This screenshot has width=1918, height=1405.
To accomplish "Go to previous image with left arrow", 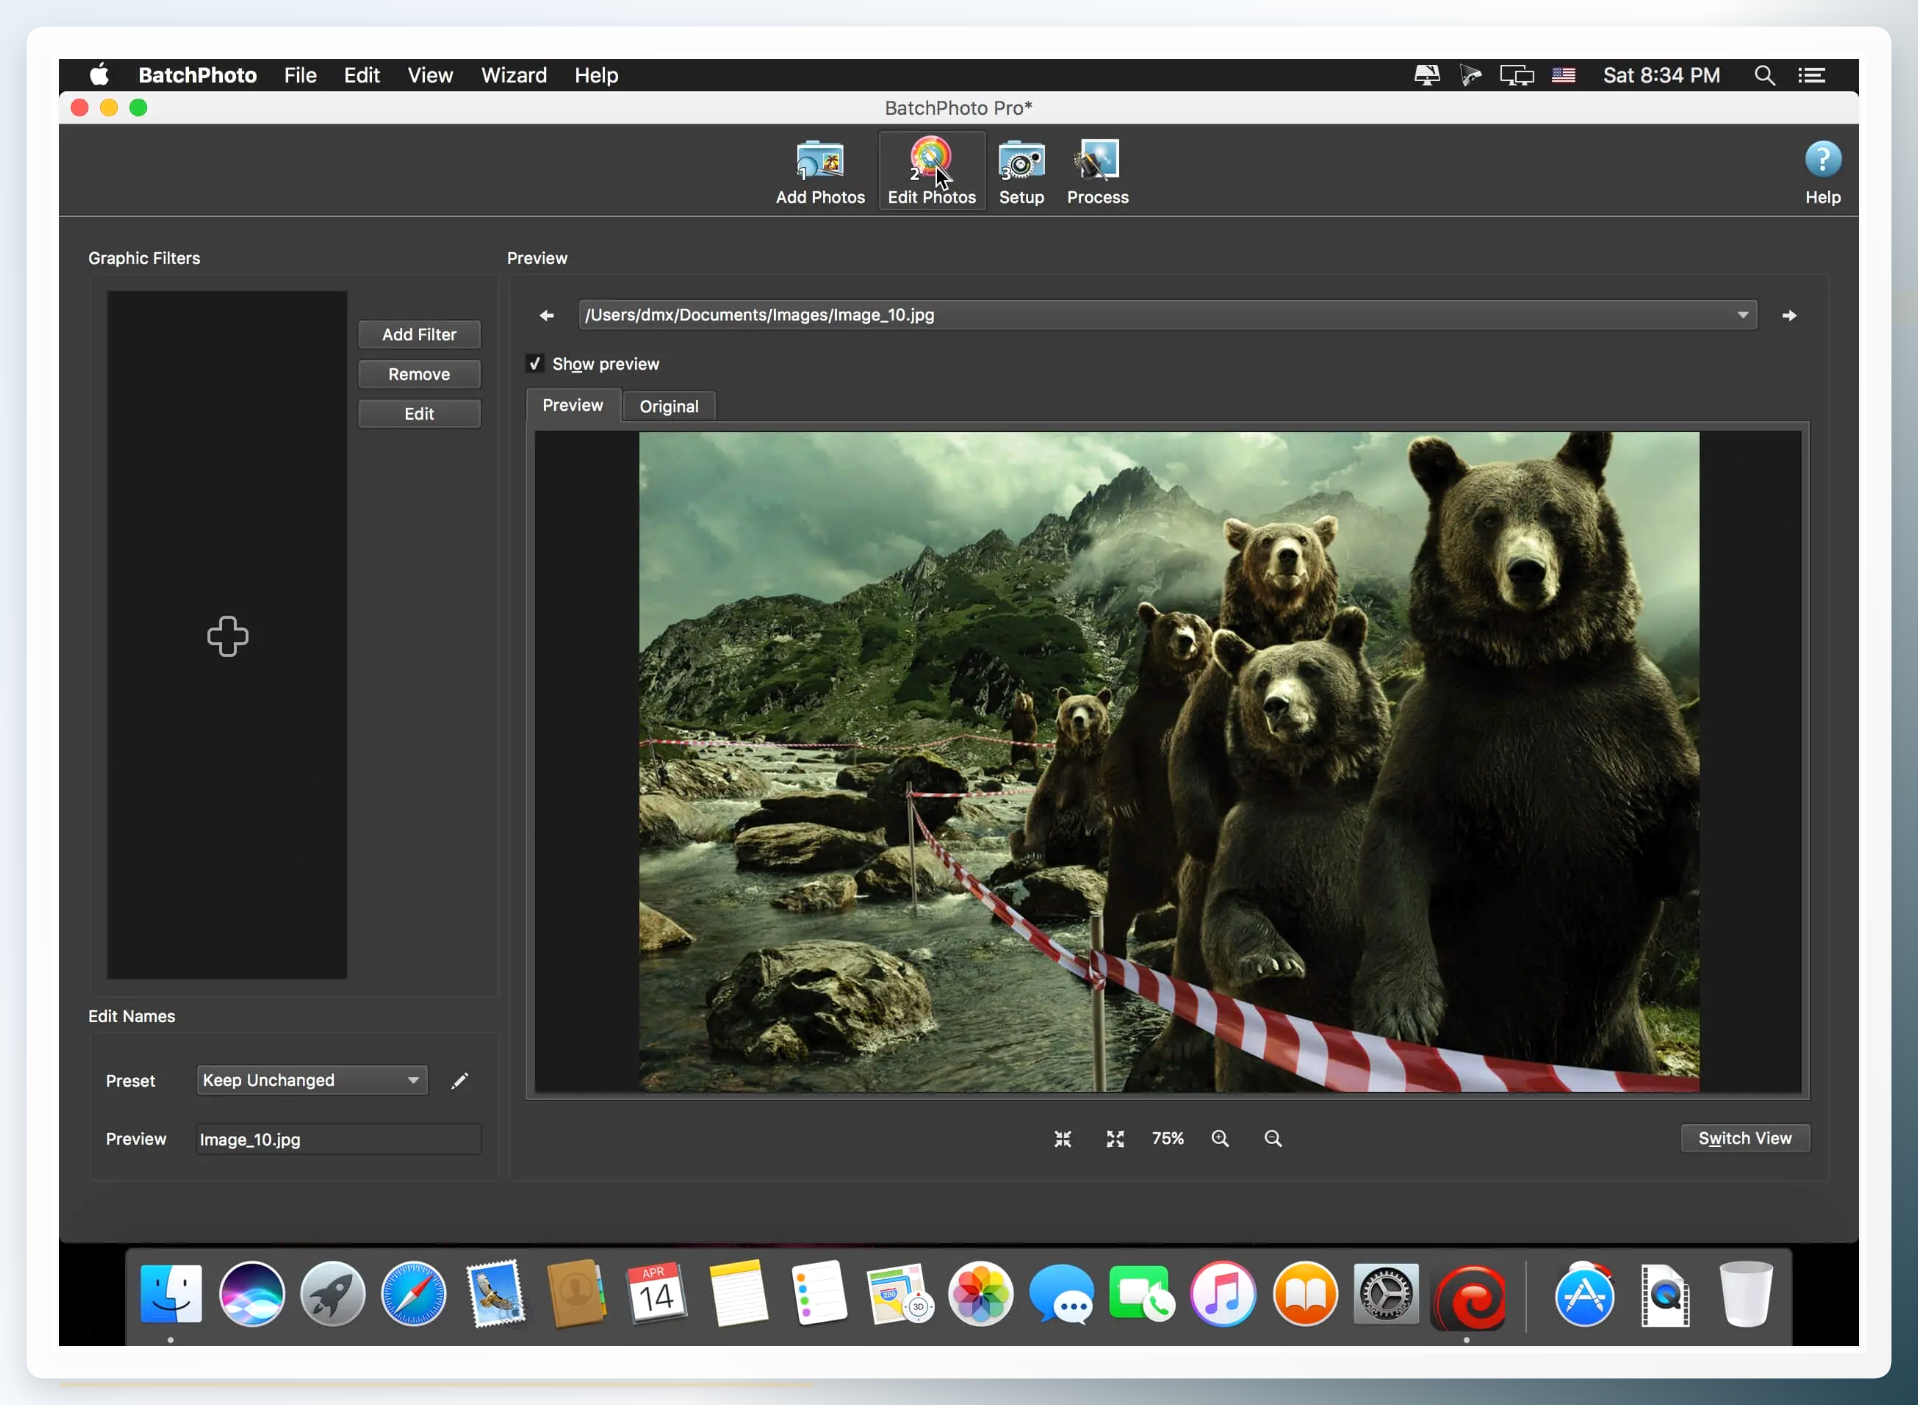I will [x=546, y=315].
